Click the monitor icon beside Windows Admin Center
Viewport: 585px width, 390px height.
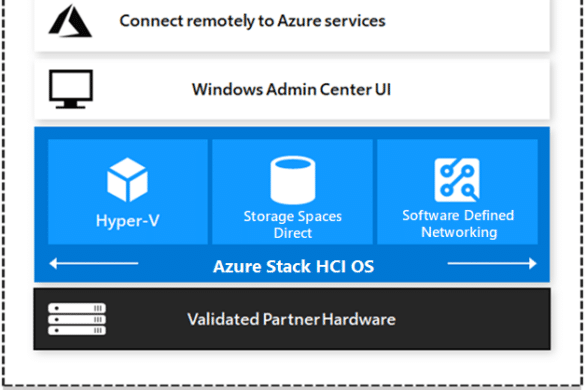click(71, 89)
